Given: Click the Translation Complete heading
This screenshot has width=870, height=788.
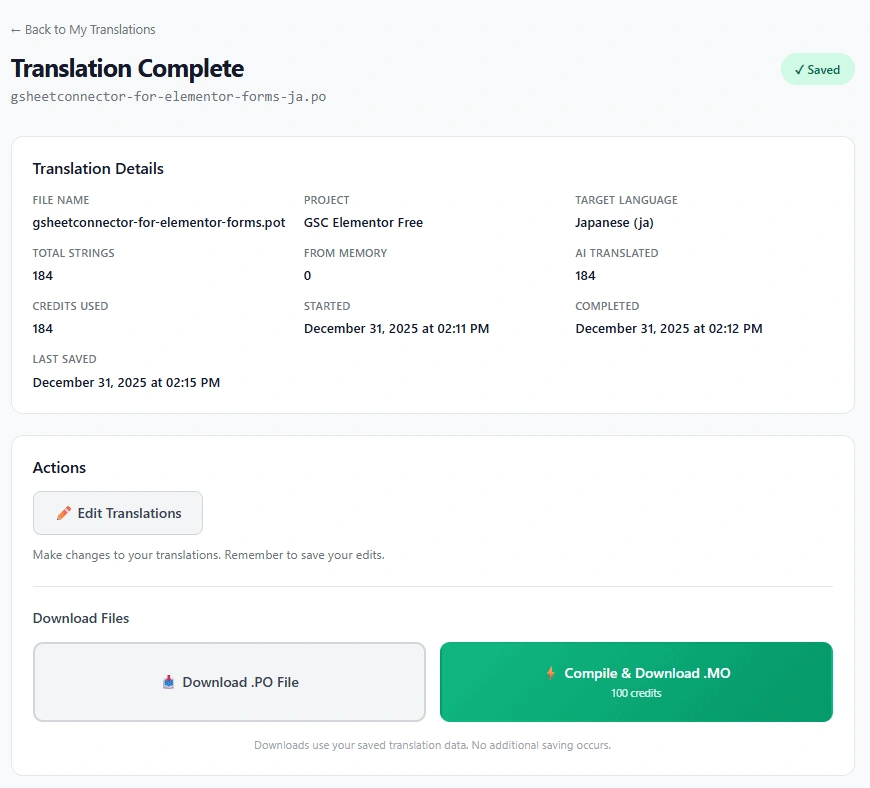Looking at the screenshot, I should pos(127,69).
